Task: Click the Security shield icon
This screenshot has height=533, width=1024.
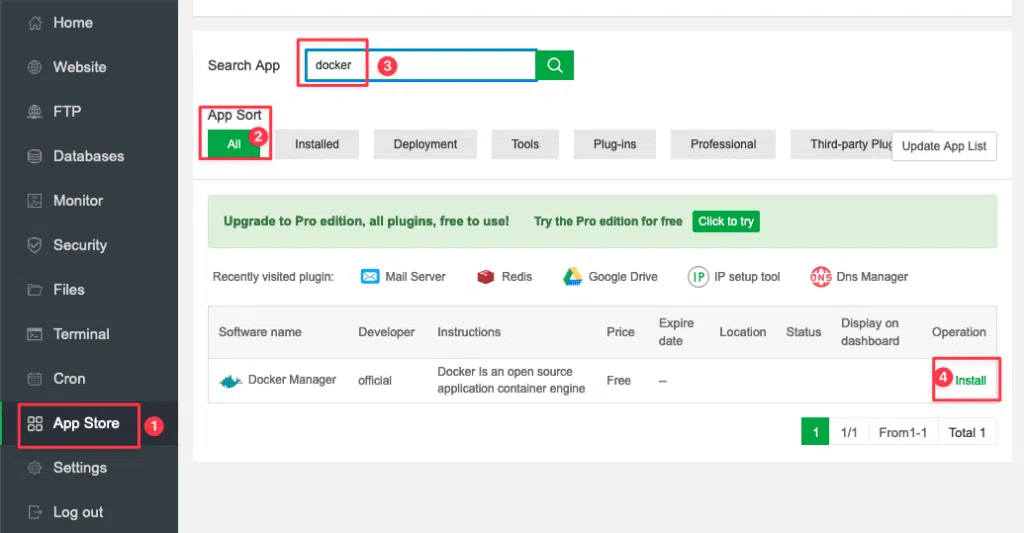Action: (x=35, y=245)
